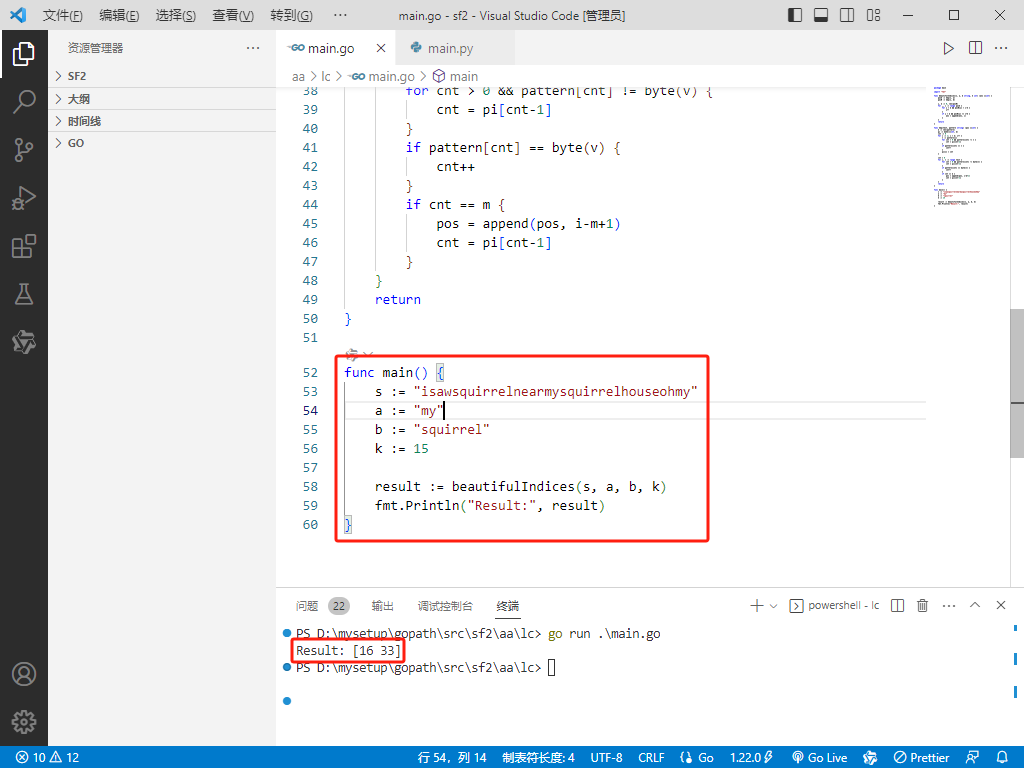Open the Source Control view
This screenshot has width=1024, height=768.
point(24,150)
